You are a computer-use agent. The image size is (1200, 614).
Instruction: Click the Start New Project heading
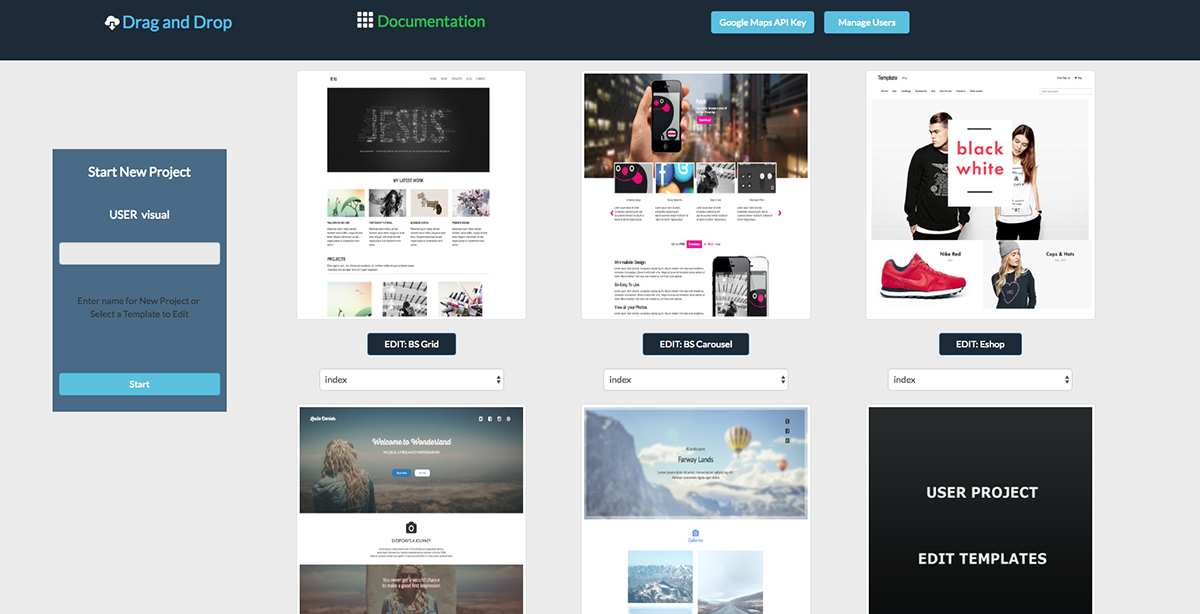pos(139,172)
